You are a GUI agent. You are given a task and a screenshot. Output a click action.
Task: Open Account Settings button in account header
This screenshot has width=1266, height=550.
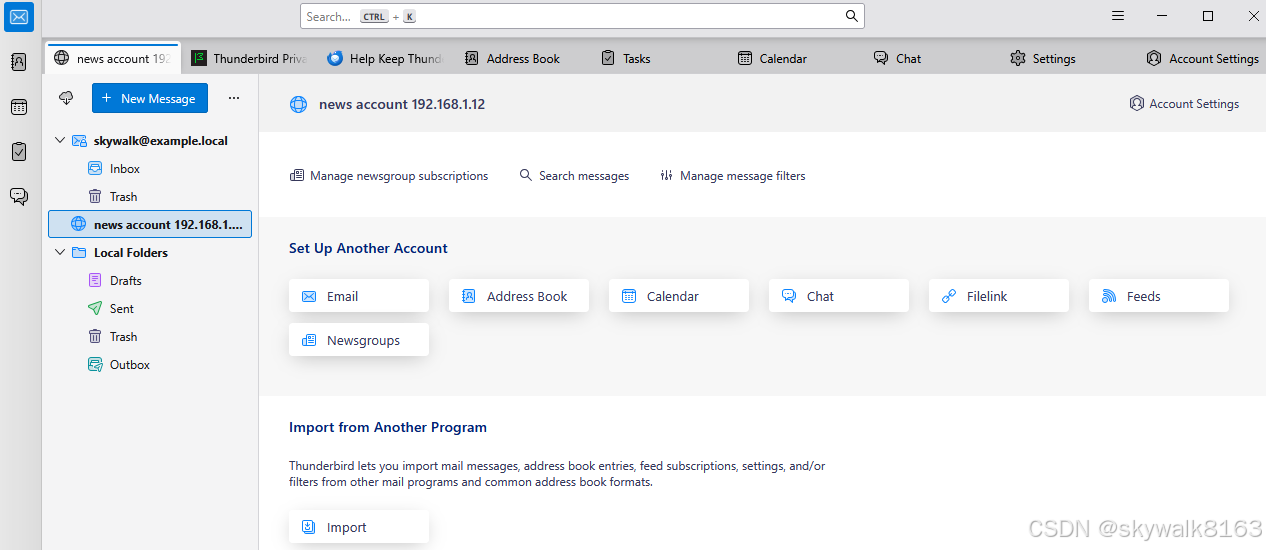(x=1184, y=104)
